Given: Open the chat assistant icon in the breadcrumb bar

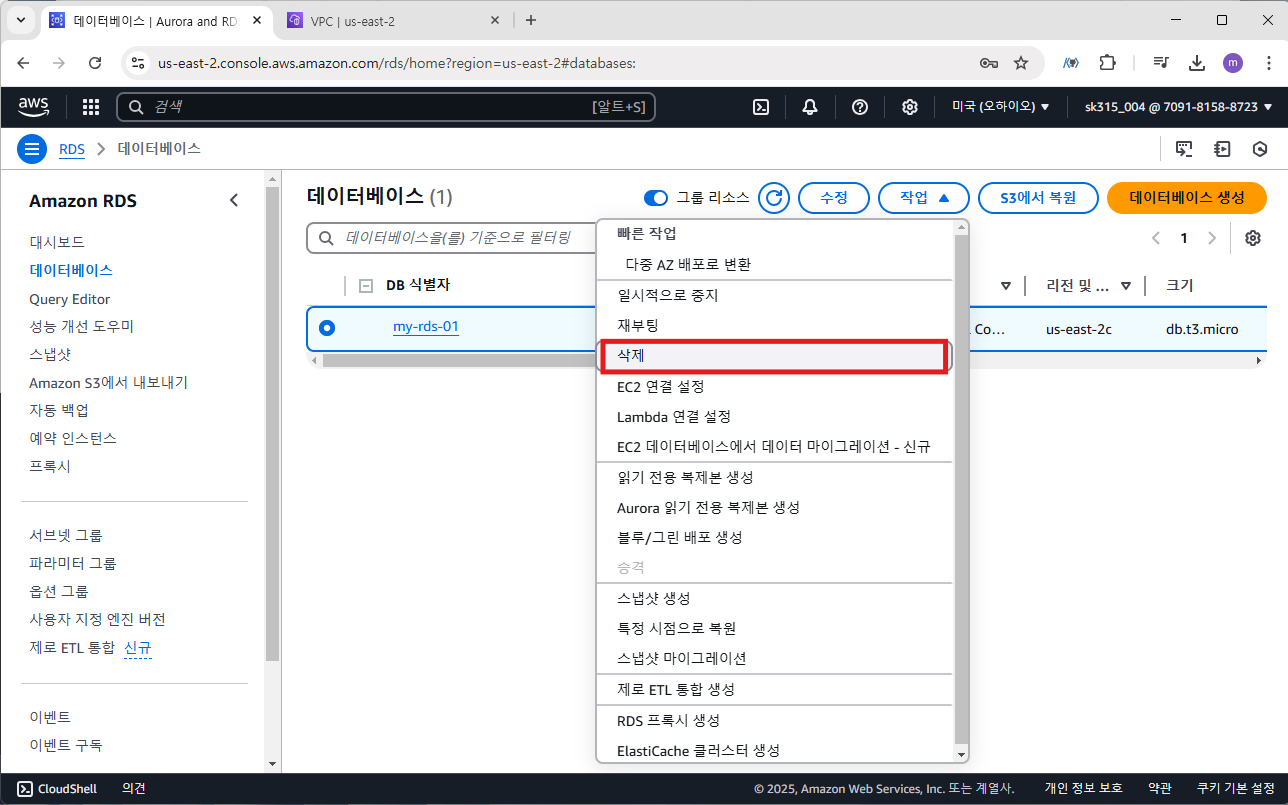Looking at the screenshot, I should coord(1184,149).
